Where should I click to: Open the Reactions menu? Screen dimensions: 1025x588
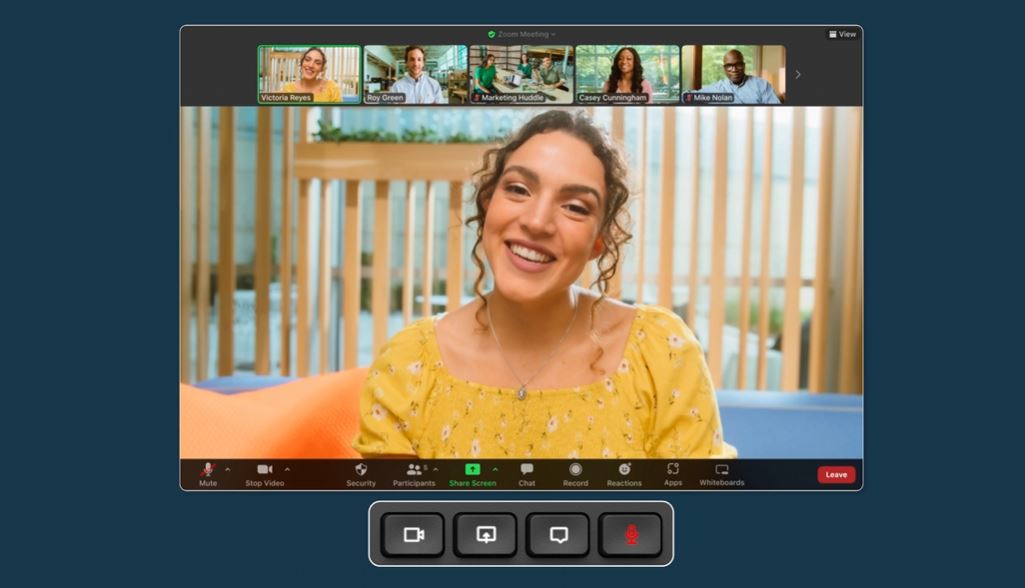tap(624, 473)
